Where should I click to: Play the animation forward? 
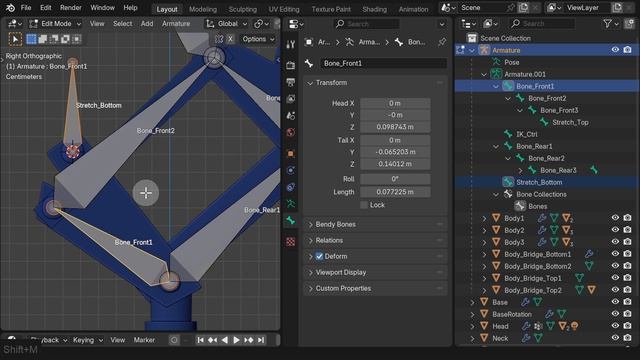pyautogui.click(x=236, y=340)
